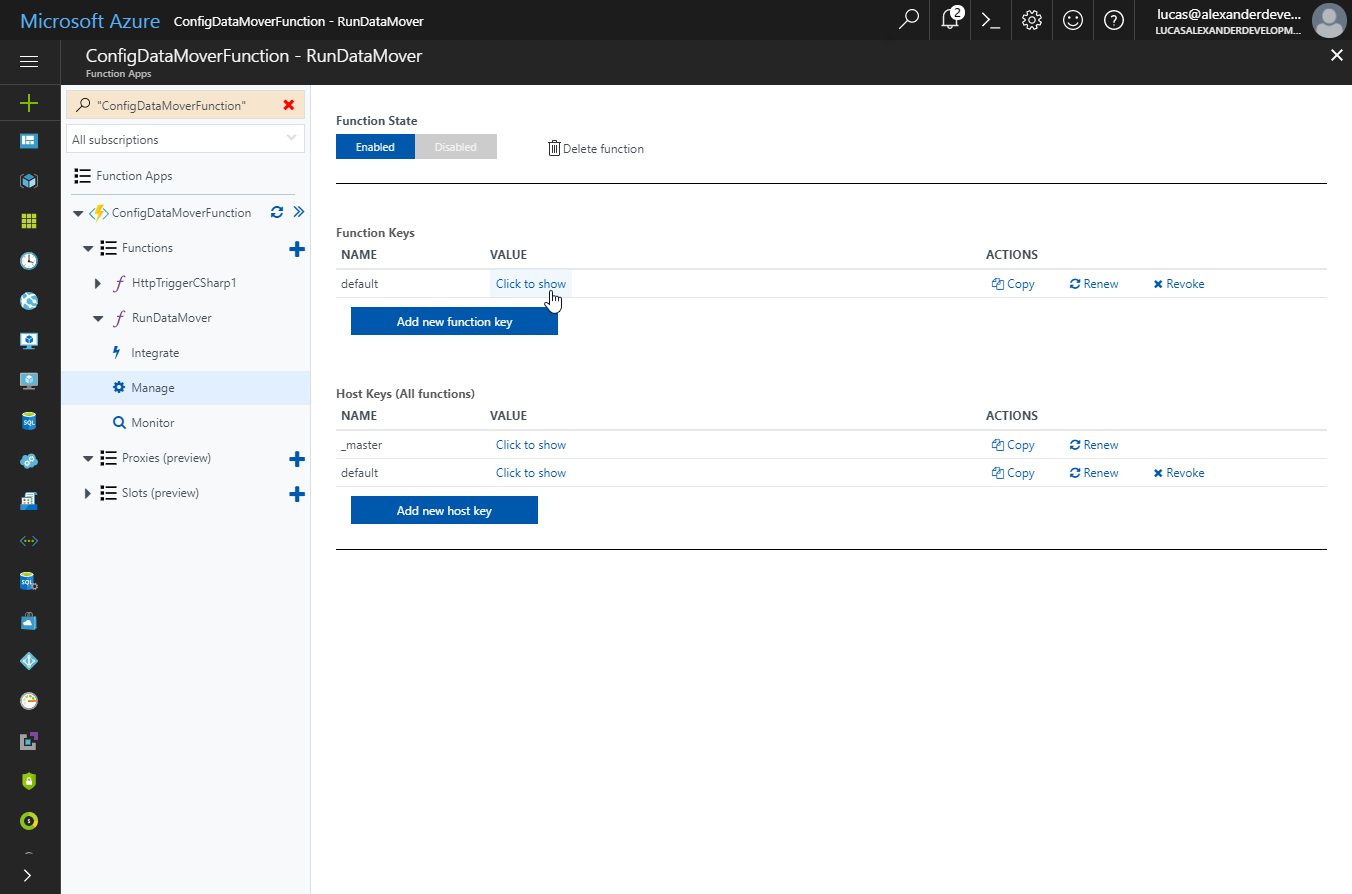Image resolution: width=1352 pixels, height=894 pixels.
Task: Open the All subscriptions dropdown
Action: (186, 139)
